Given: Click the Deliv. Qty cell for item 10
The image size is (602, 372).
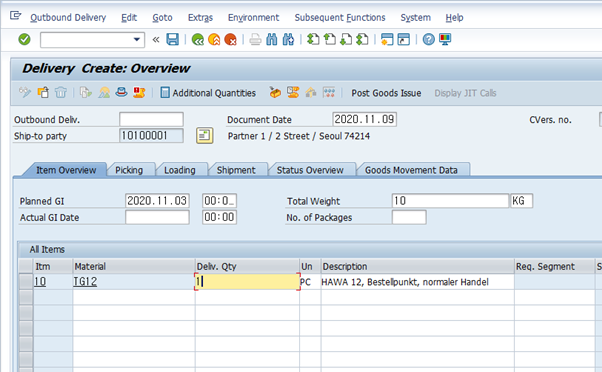Looking at the screenshot, I should pos(247,282).
